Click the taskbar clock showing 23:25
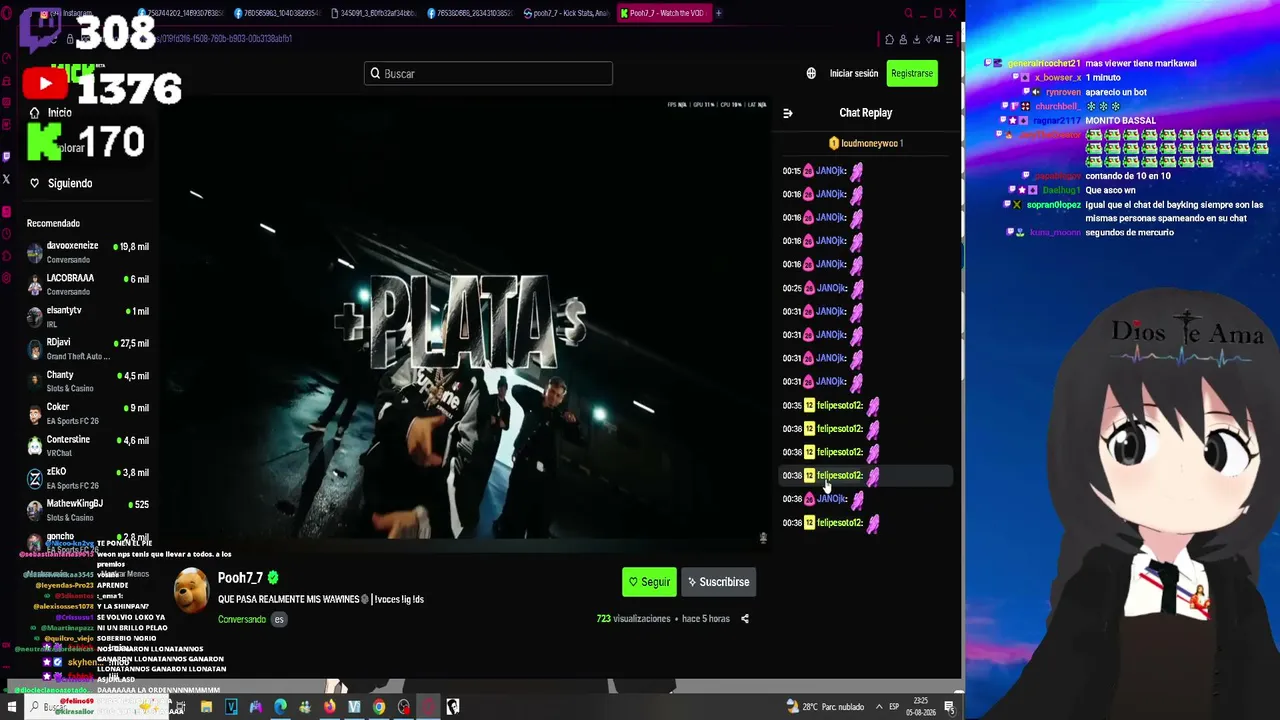Screen dimensions: 1280x720 point(921,706)
